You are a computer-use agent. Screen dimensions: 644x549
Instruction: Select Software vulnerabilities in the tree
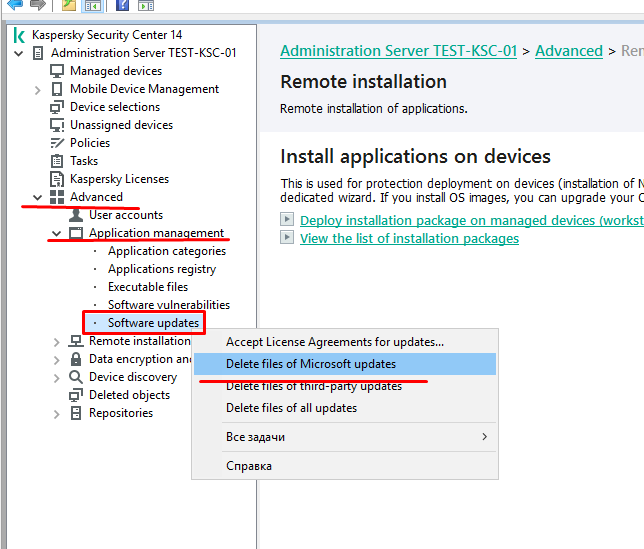coord(169,305)
